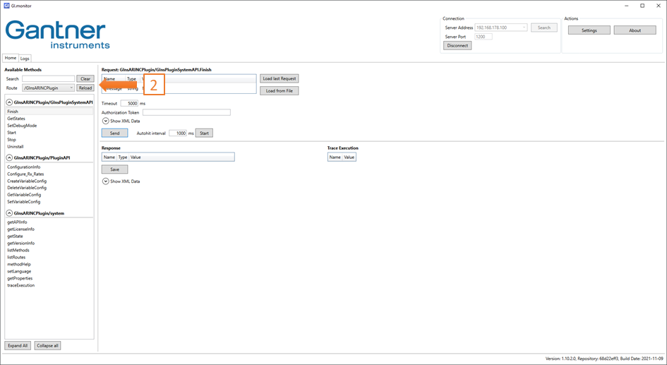Collapse the GInsARINCPlugin/PluginAPI group

(x=9, y=157)
